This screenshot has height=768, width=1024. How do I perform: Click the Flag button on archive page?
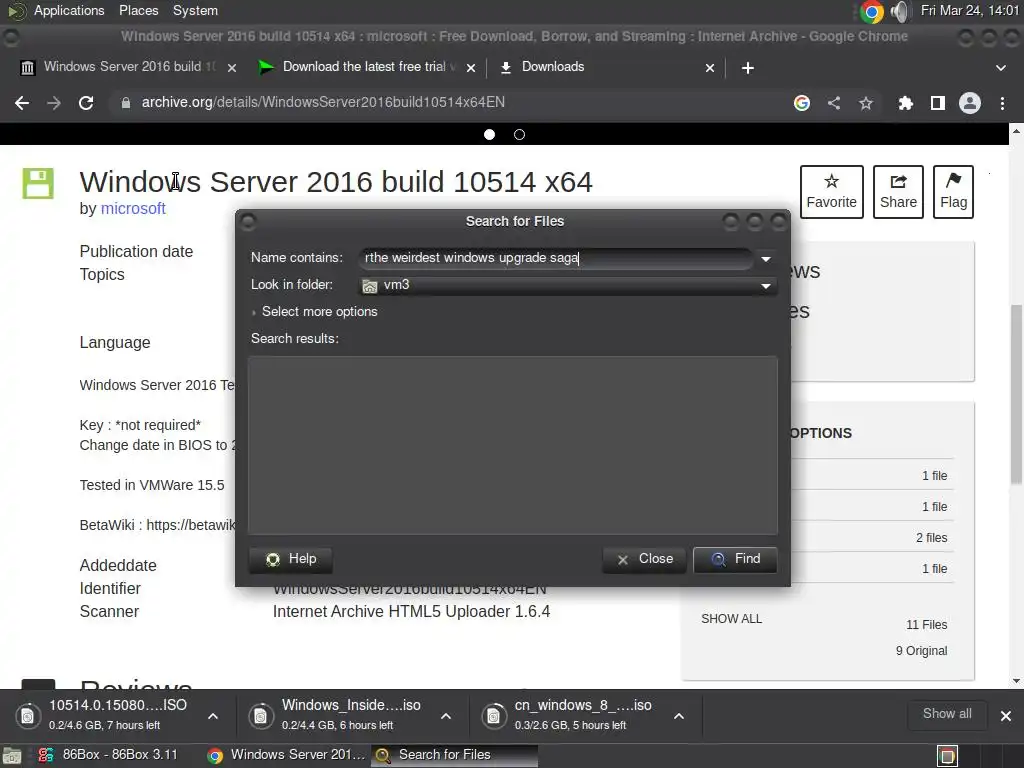[953, 191]
